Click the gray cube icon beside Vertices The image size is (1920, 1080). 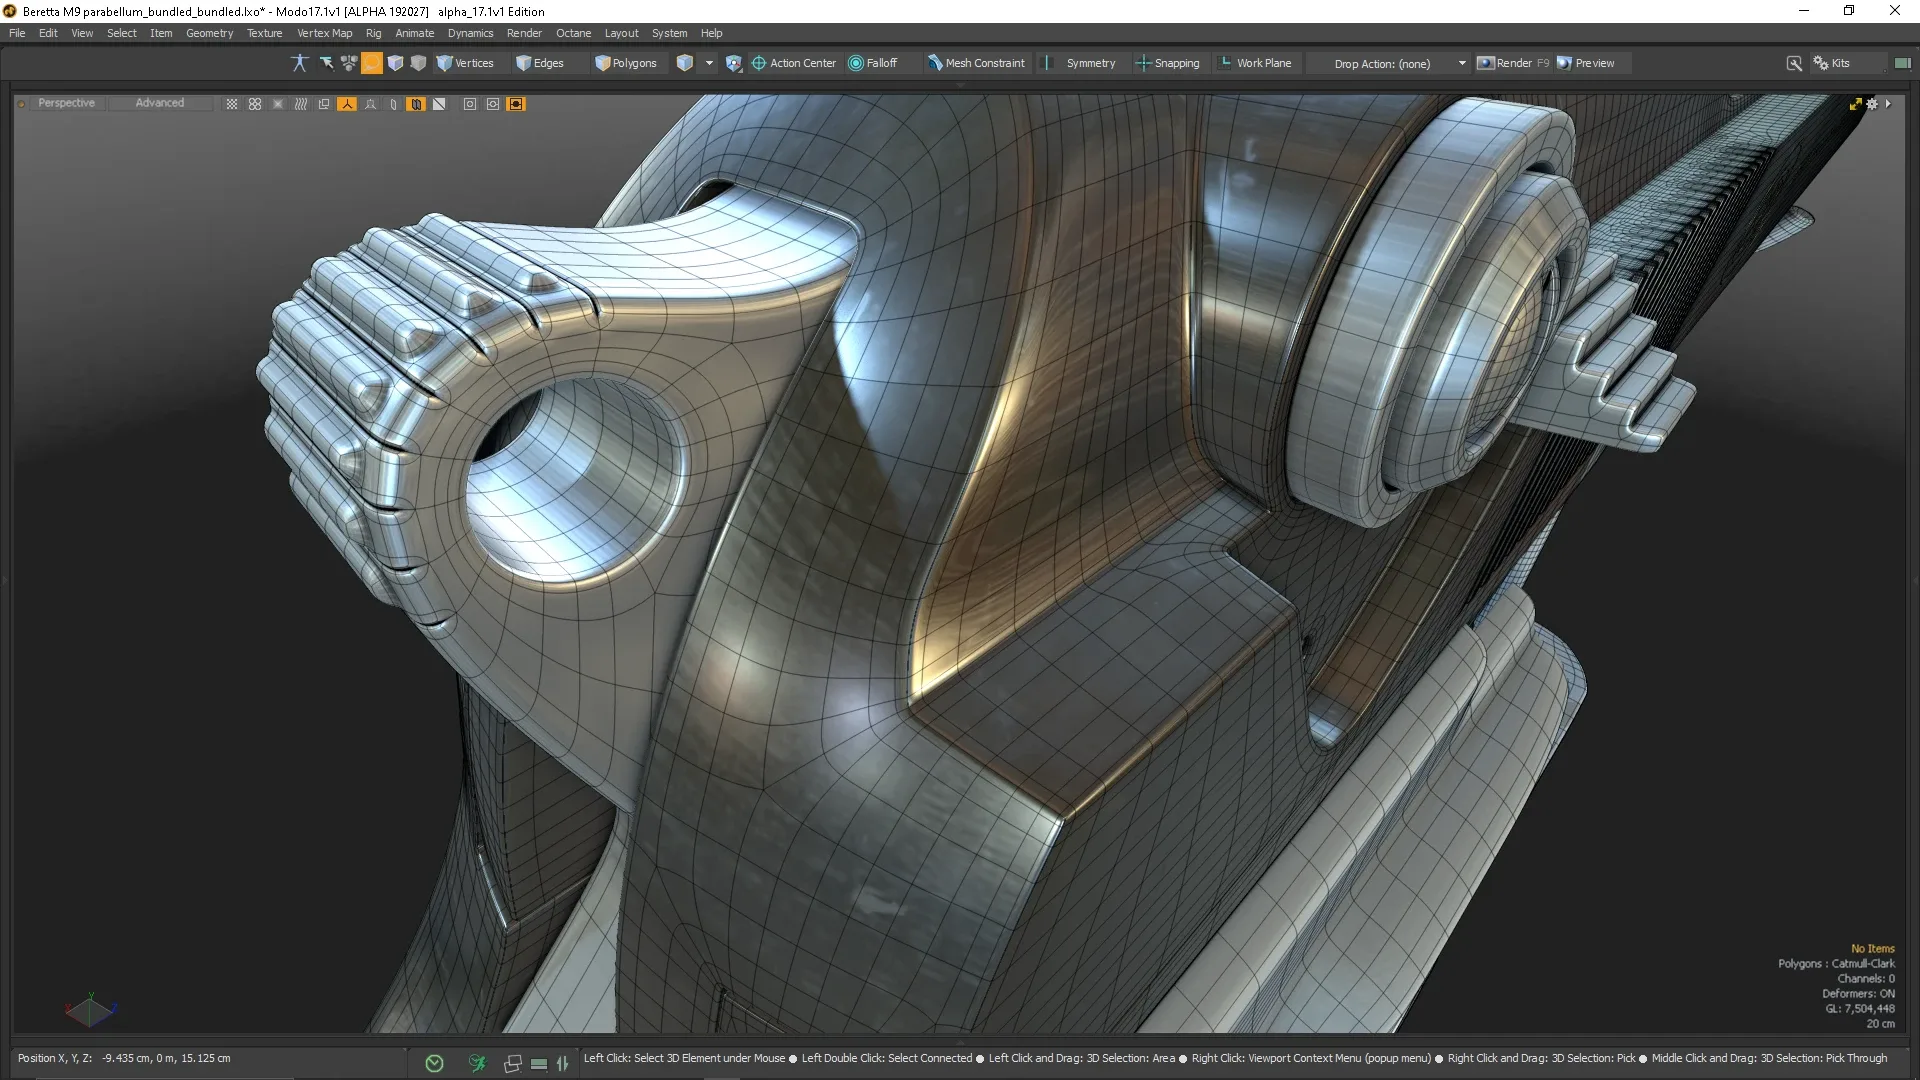(418, 63)
